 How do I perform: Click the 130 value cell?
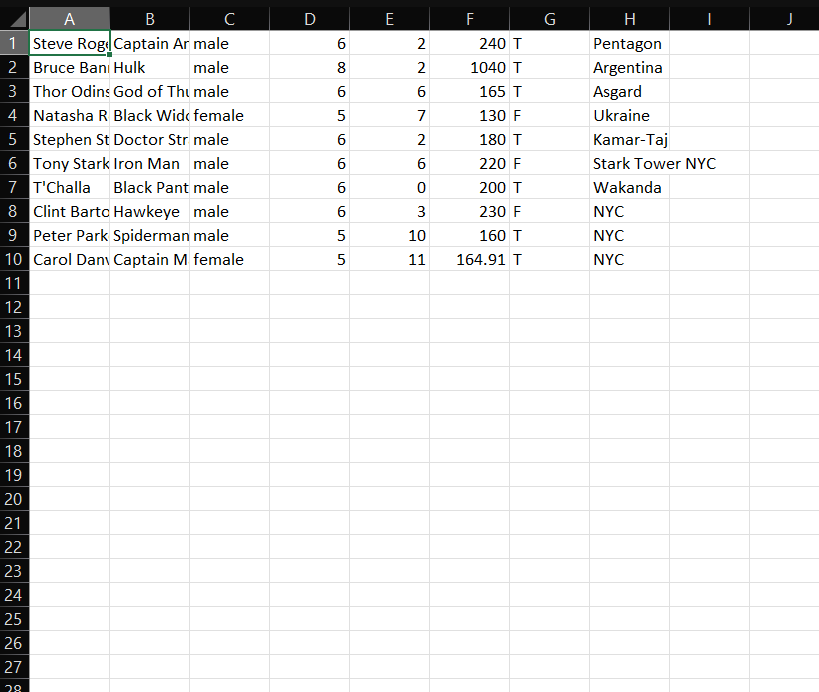point(469,115)
